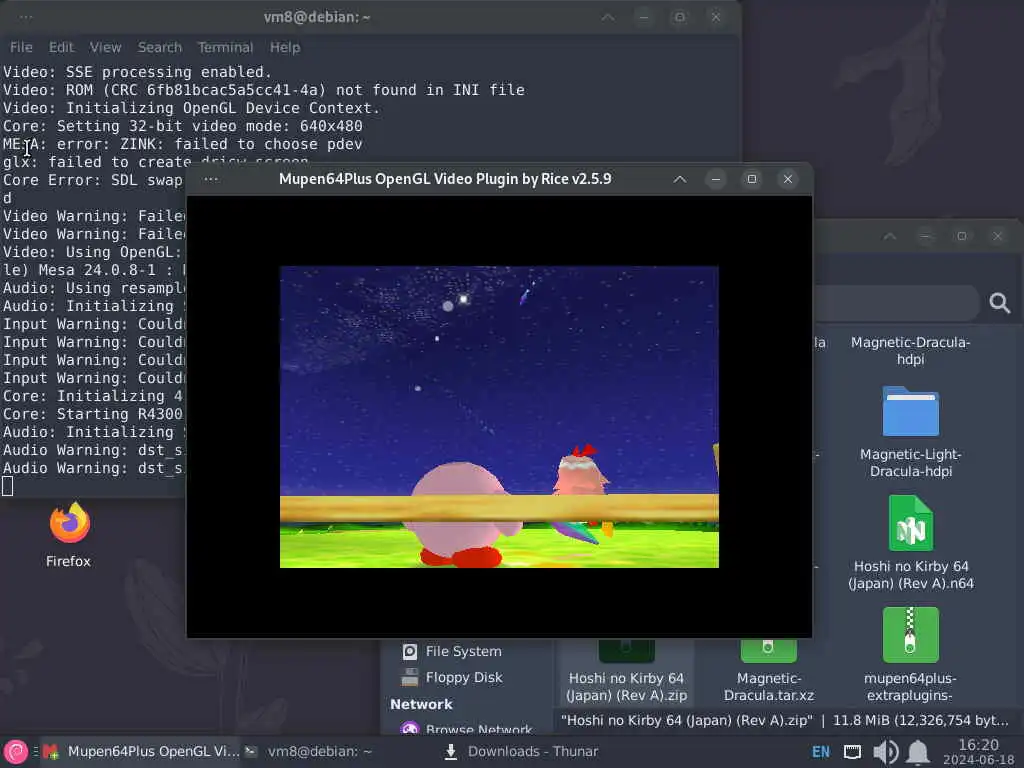Click the display icon in the system tray
This screenshot has height=768, width=1024.
tap(852, 752)
